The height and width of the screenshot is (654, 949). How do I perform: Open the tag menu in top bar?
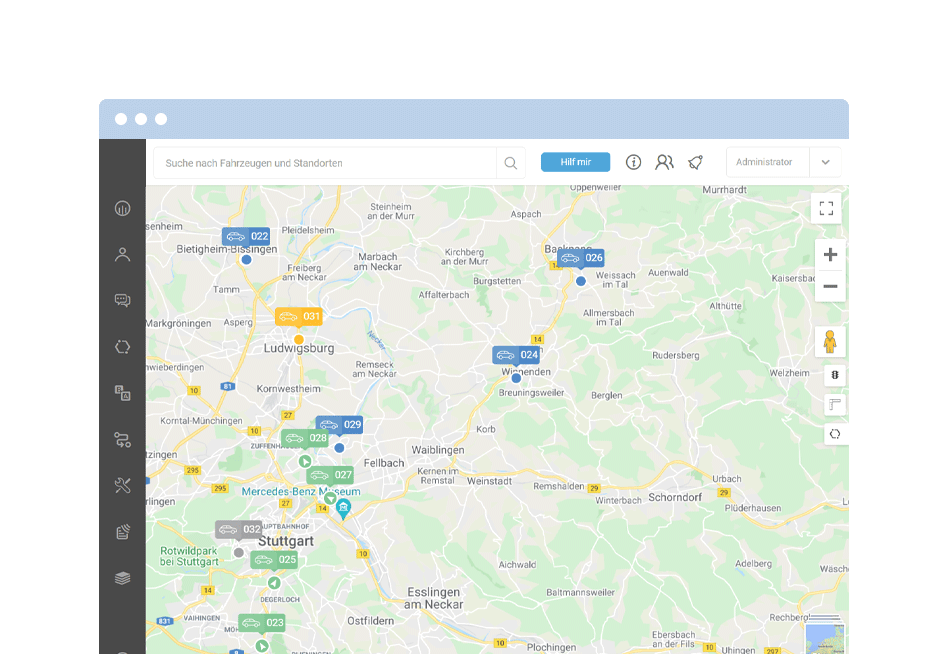[x=695, y=161]
